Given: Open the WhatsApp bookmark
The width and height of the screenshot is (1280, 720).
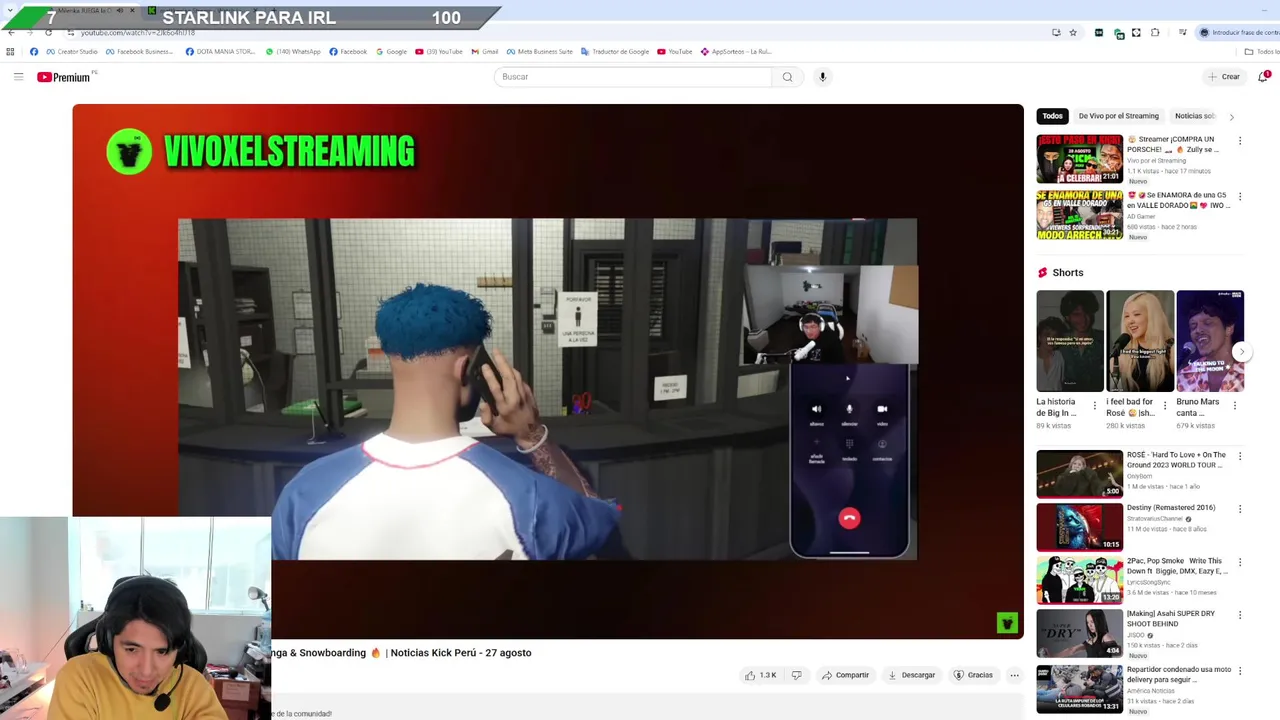Looking at the screenshot, I should (x=293, y=52).
